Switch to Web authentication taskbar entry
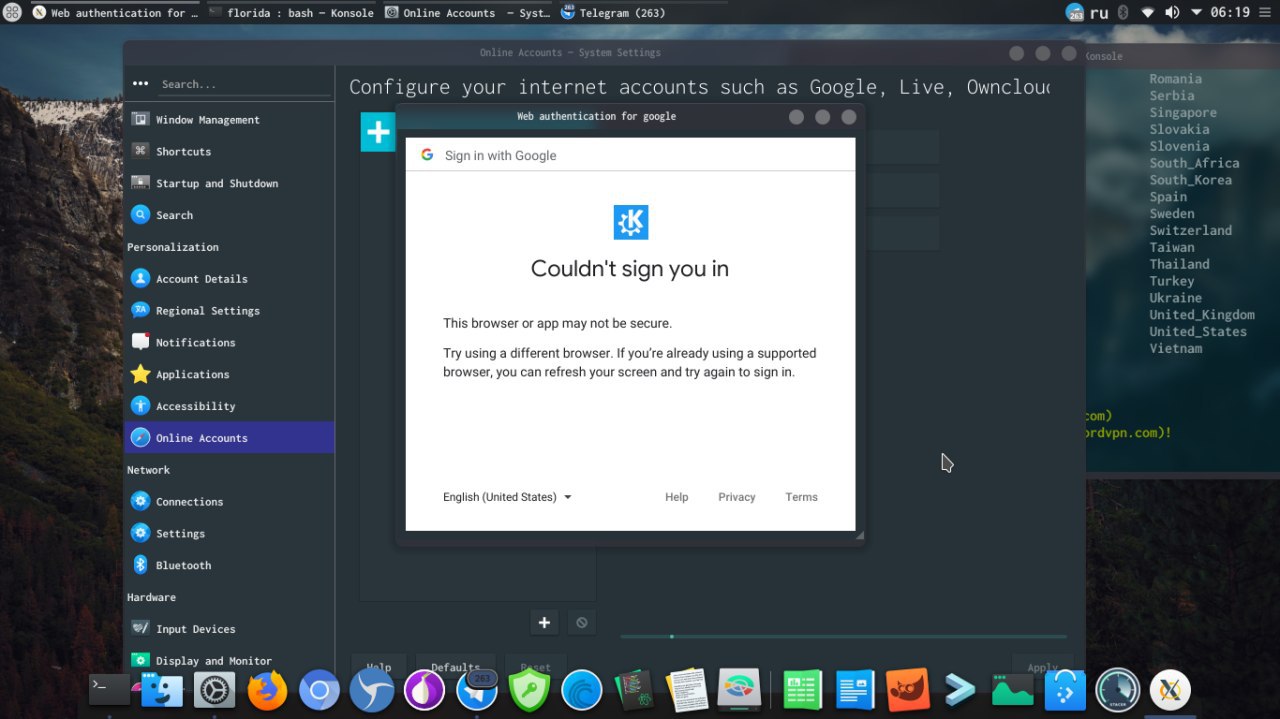The image size is (1280, 719). [x=116, y=13]
